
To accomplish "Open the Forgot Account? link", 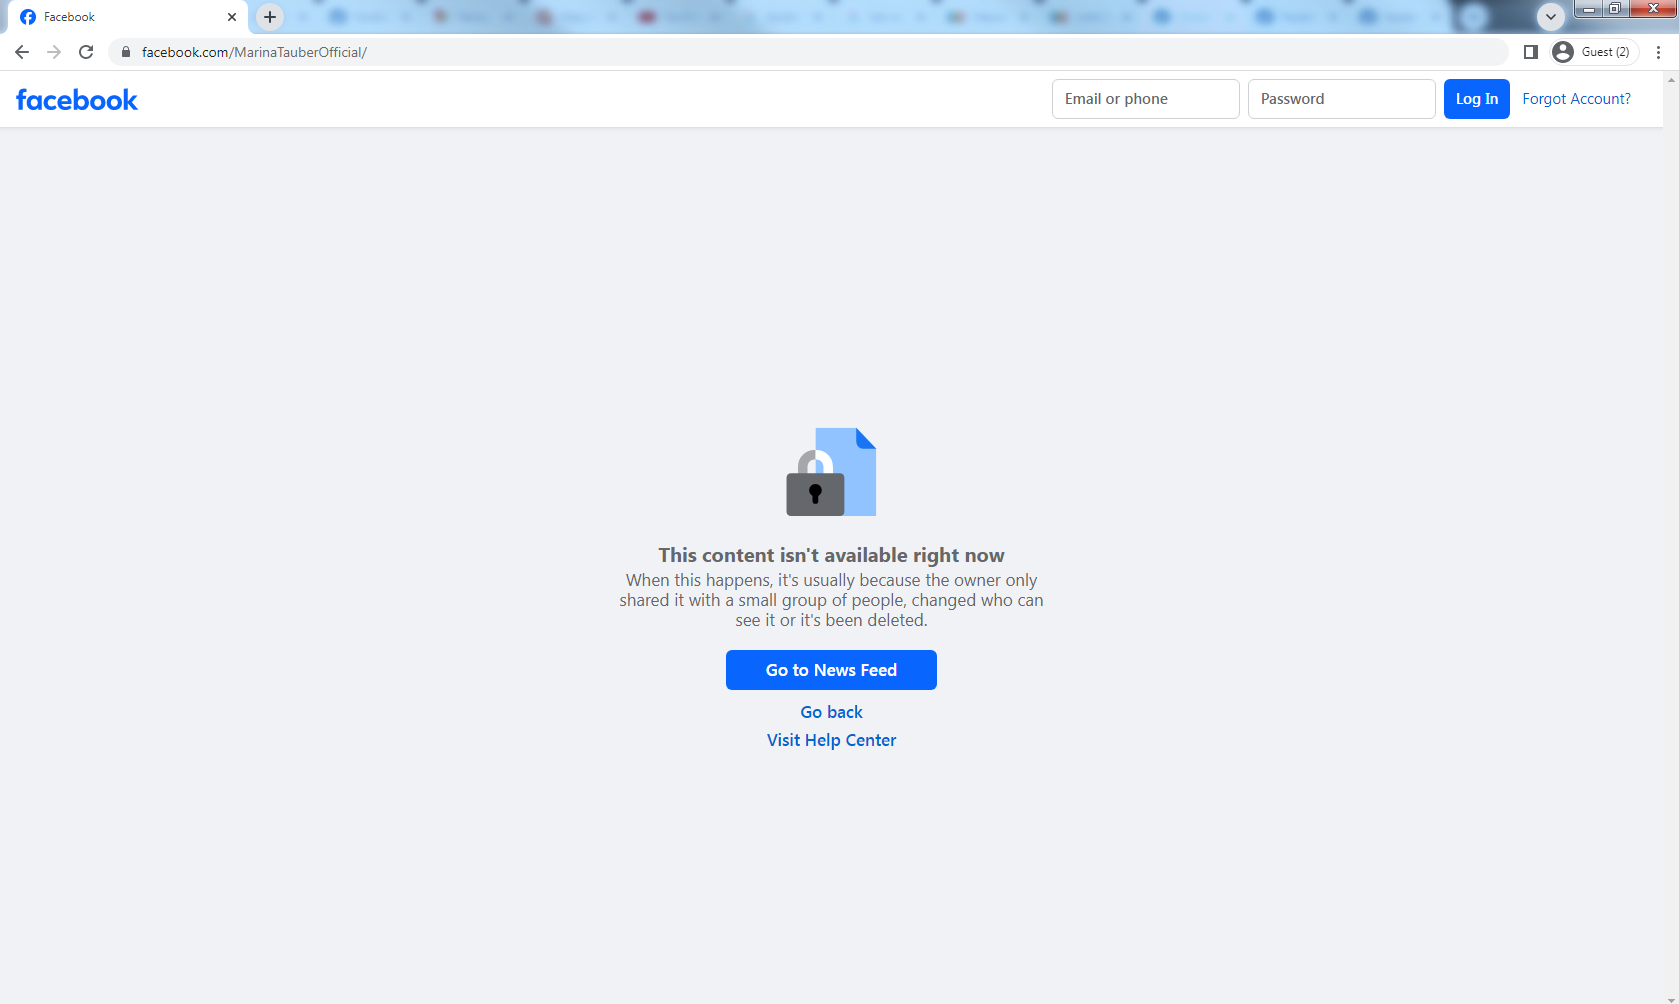I will pyautogui.click(x=1576, y=99).
